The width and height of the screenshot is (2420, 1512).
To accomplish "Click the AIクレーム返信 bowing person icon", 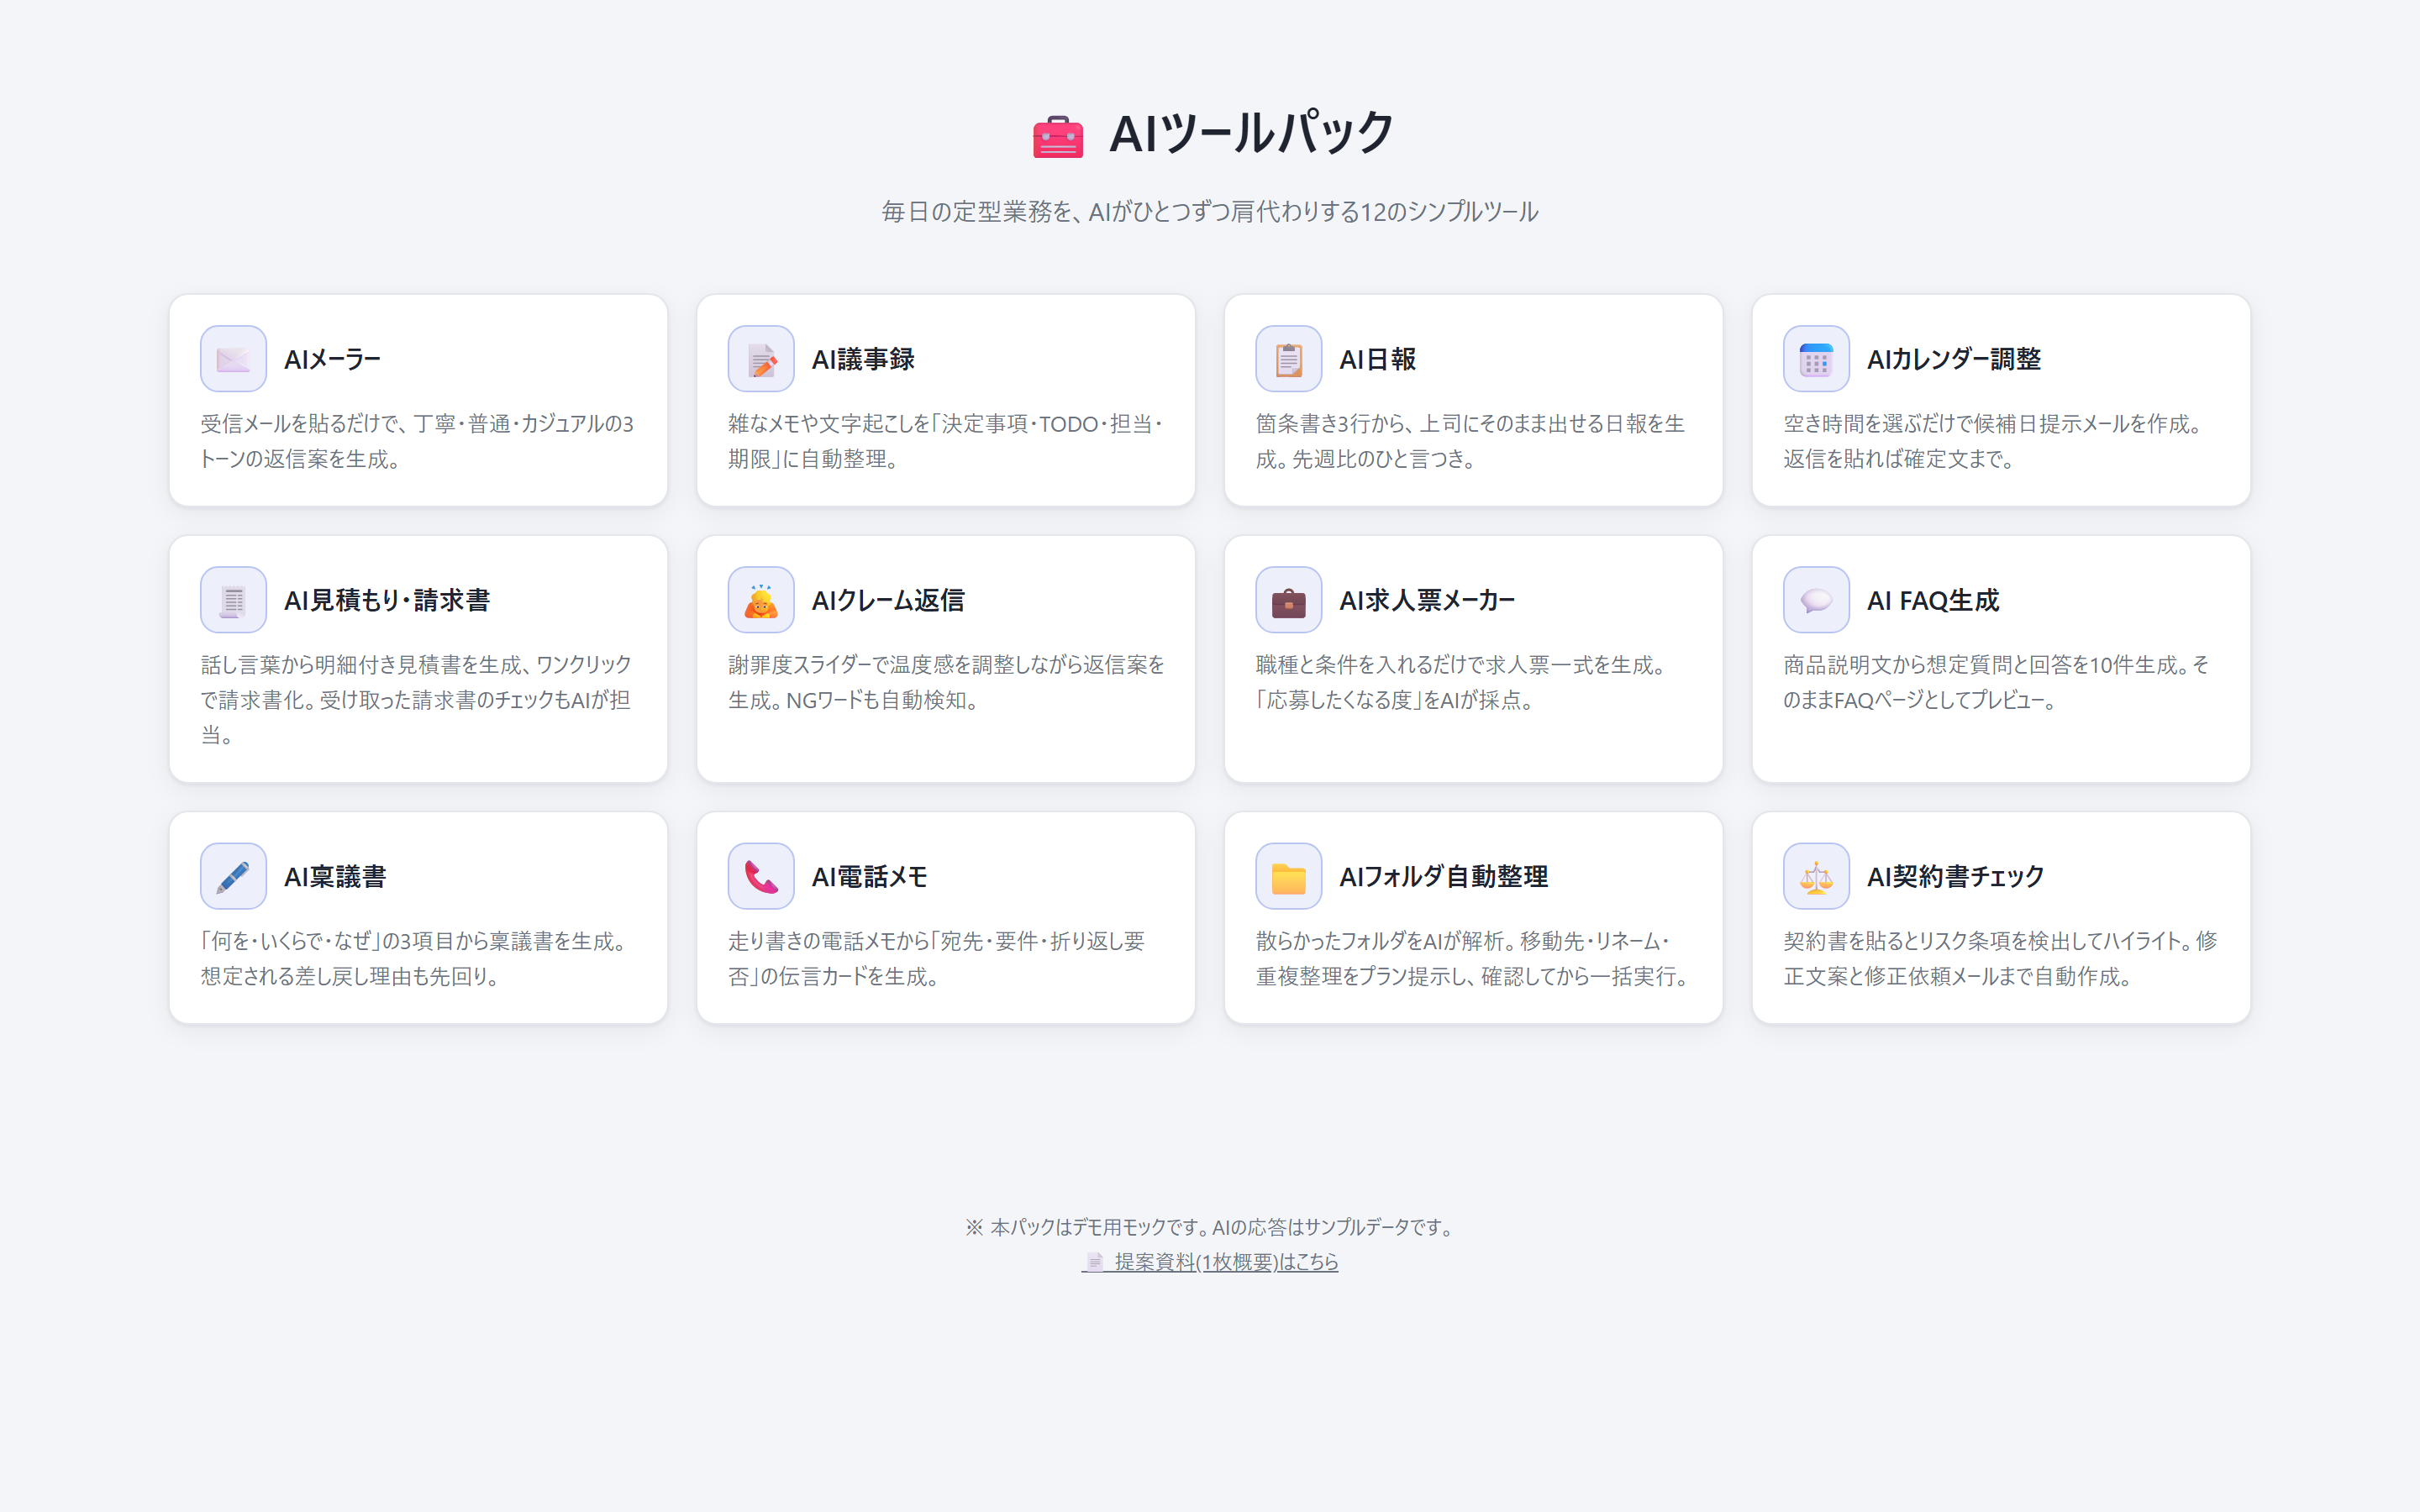I will tap(761, 600).
